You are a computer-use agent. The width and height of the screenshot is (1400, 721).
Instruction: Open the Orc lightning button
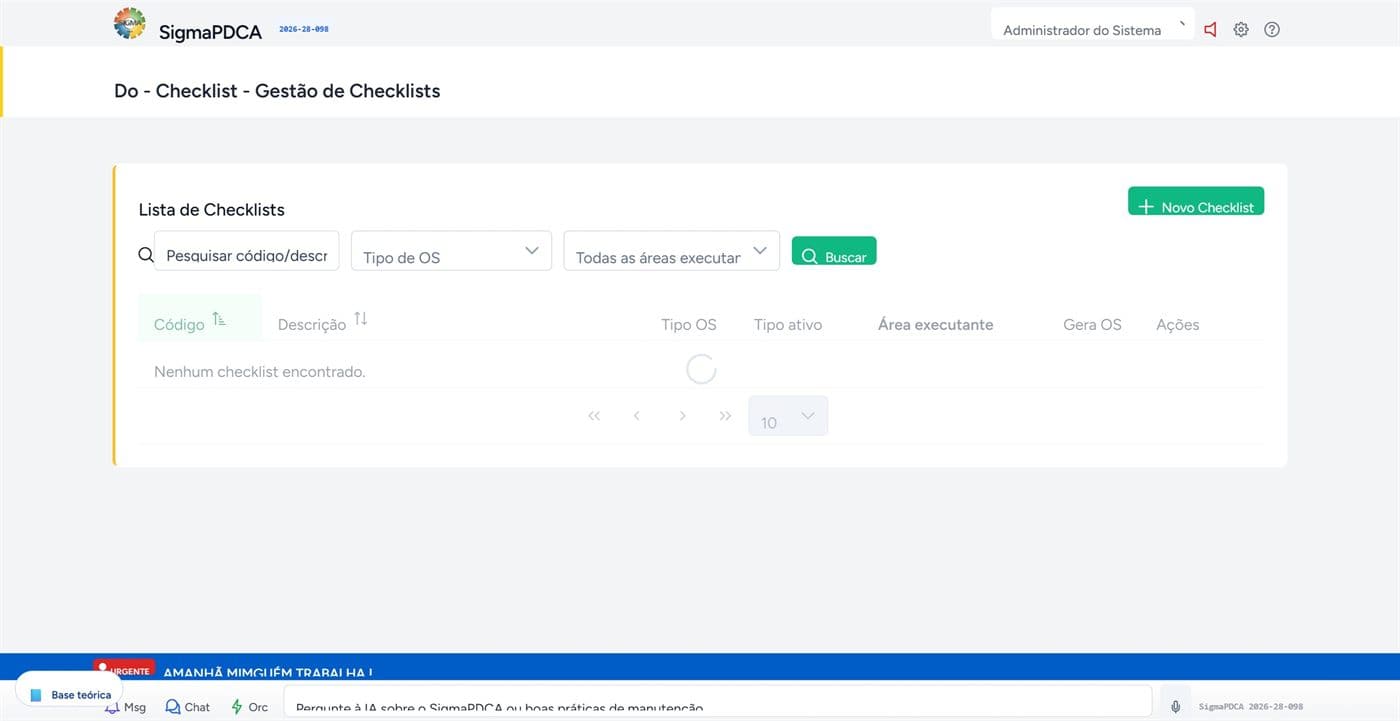pyautogui.click(x=250, y=707)
